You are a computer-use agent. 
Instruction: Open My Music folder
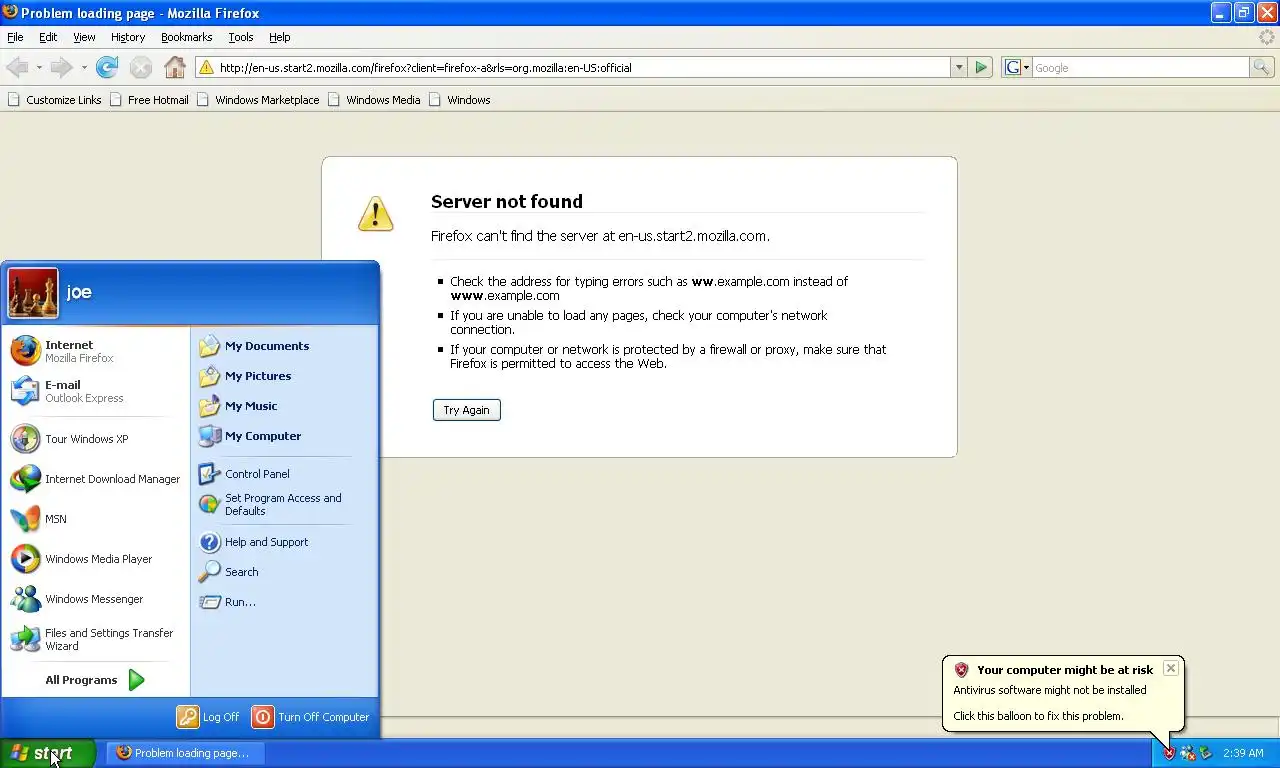(x=284, y=406)
